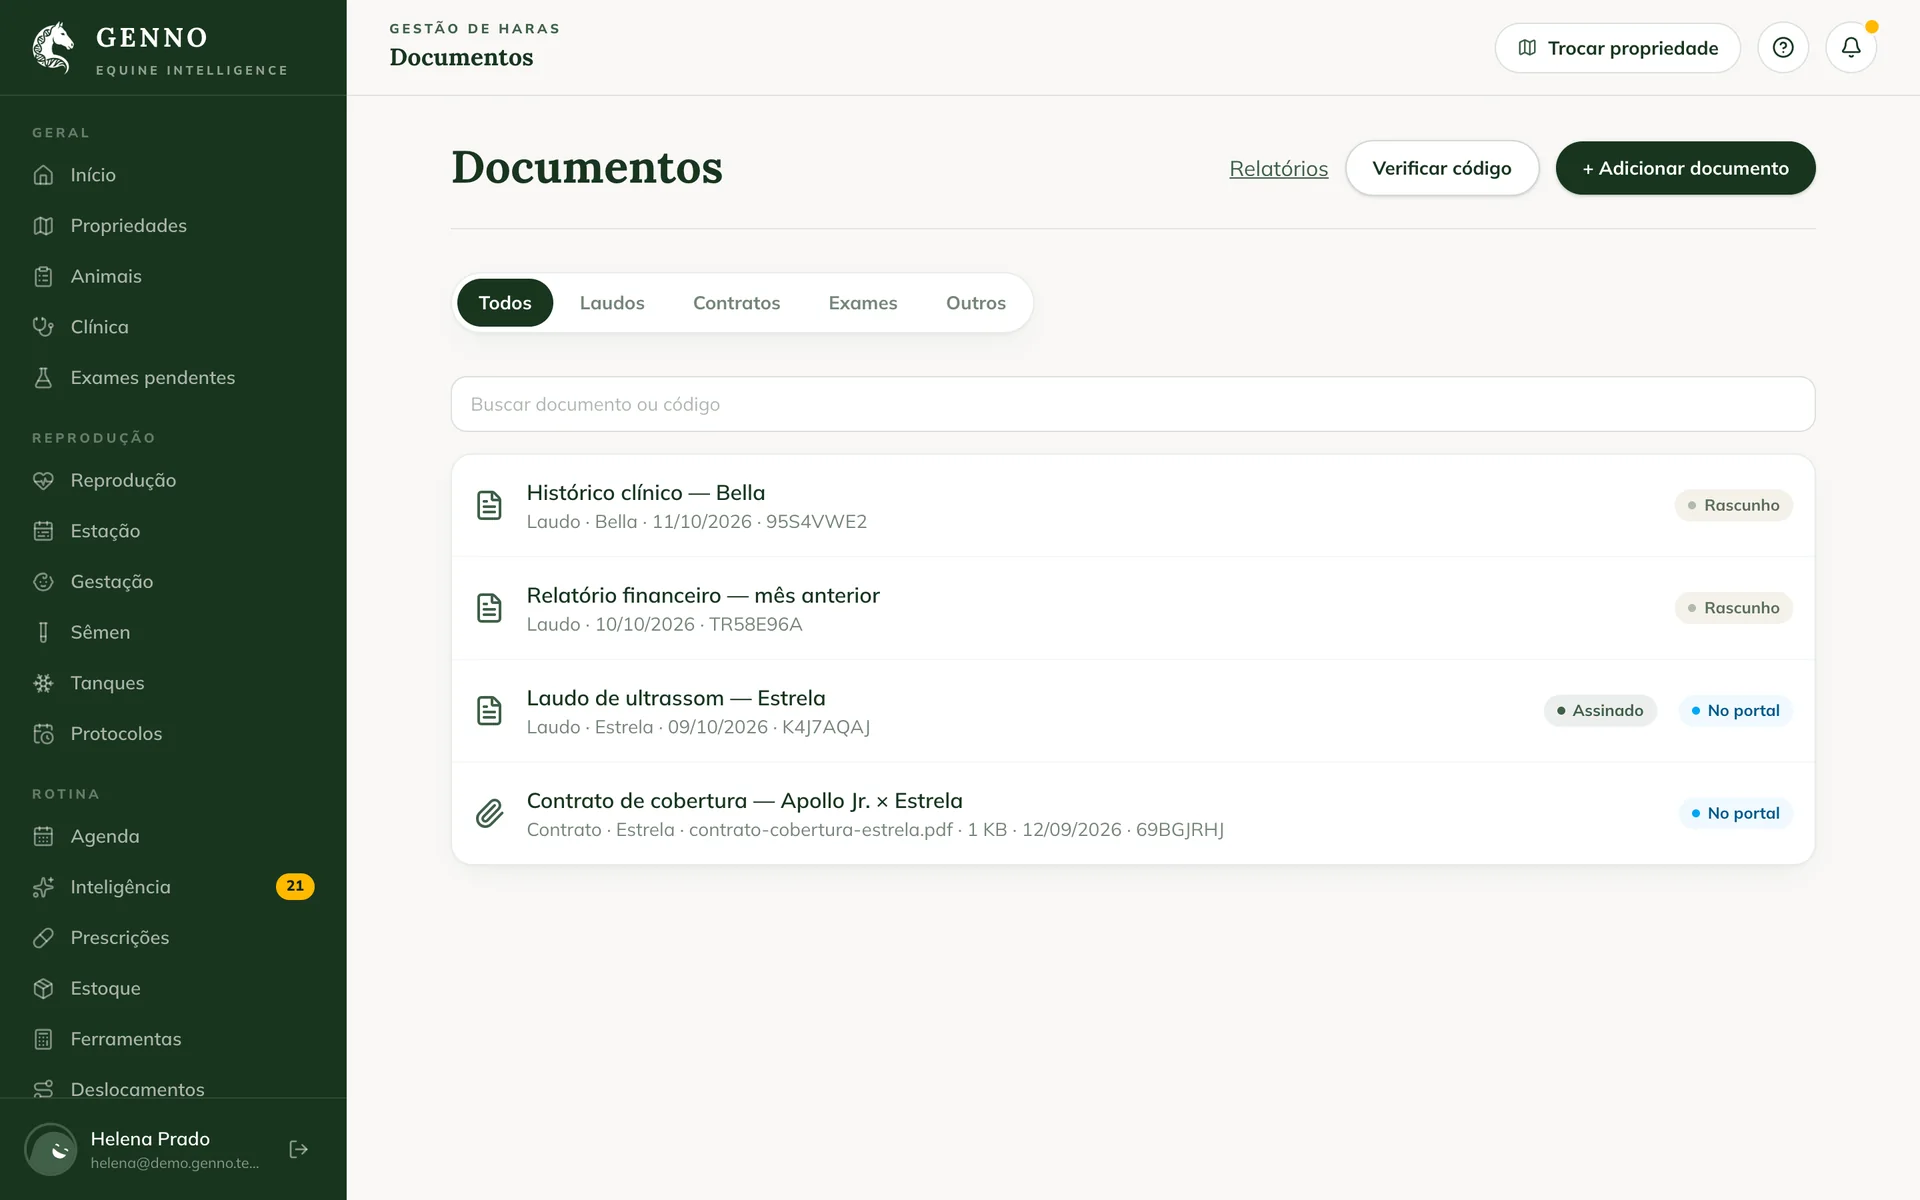Click the Inteligência 21 counter badge
This screenshot has width=1920, height=1200.
coord(295,887)
